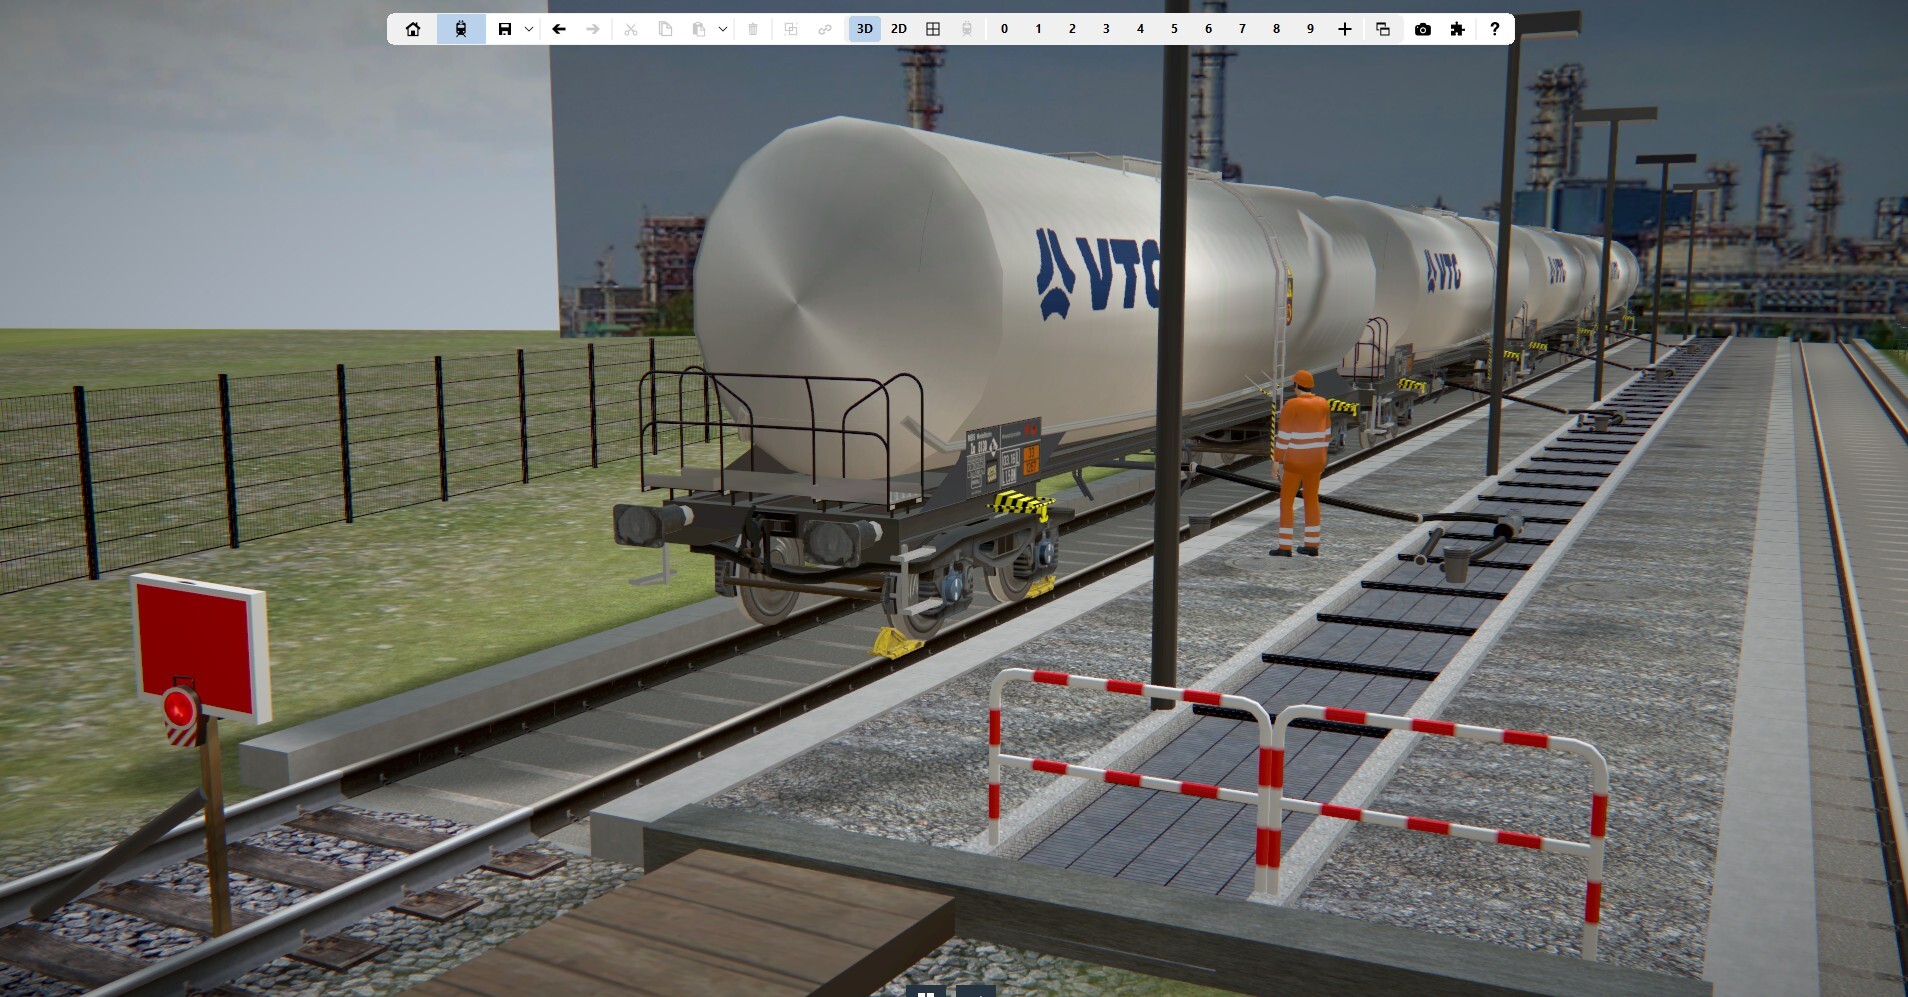Select camera position 4
This screenshot has width=1908, height=997.
click(x=1140, y=29)
